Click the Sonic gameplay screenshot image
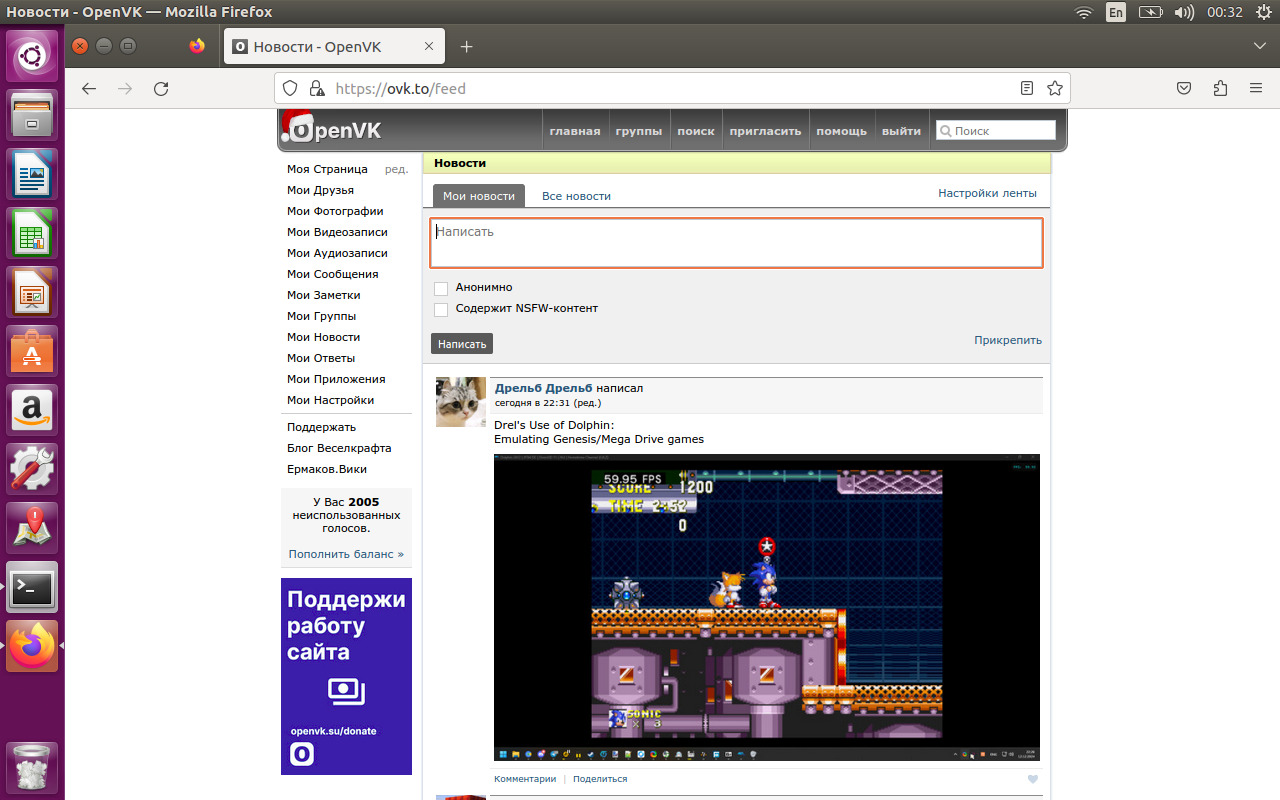Screen dimensions: 1280x800 (x=766, y=607)
